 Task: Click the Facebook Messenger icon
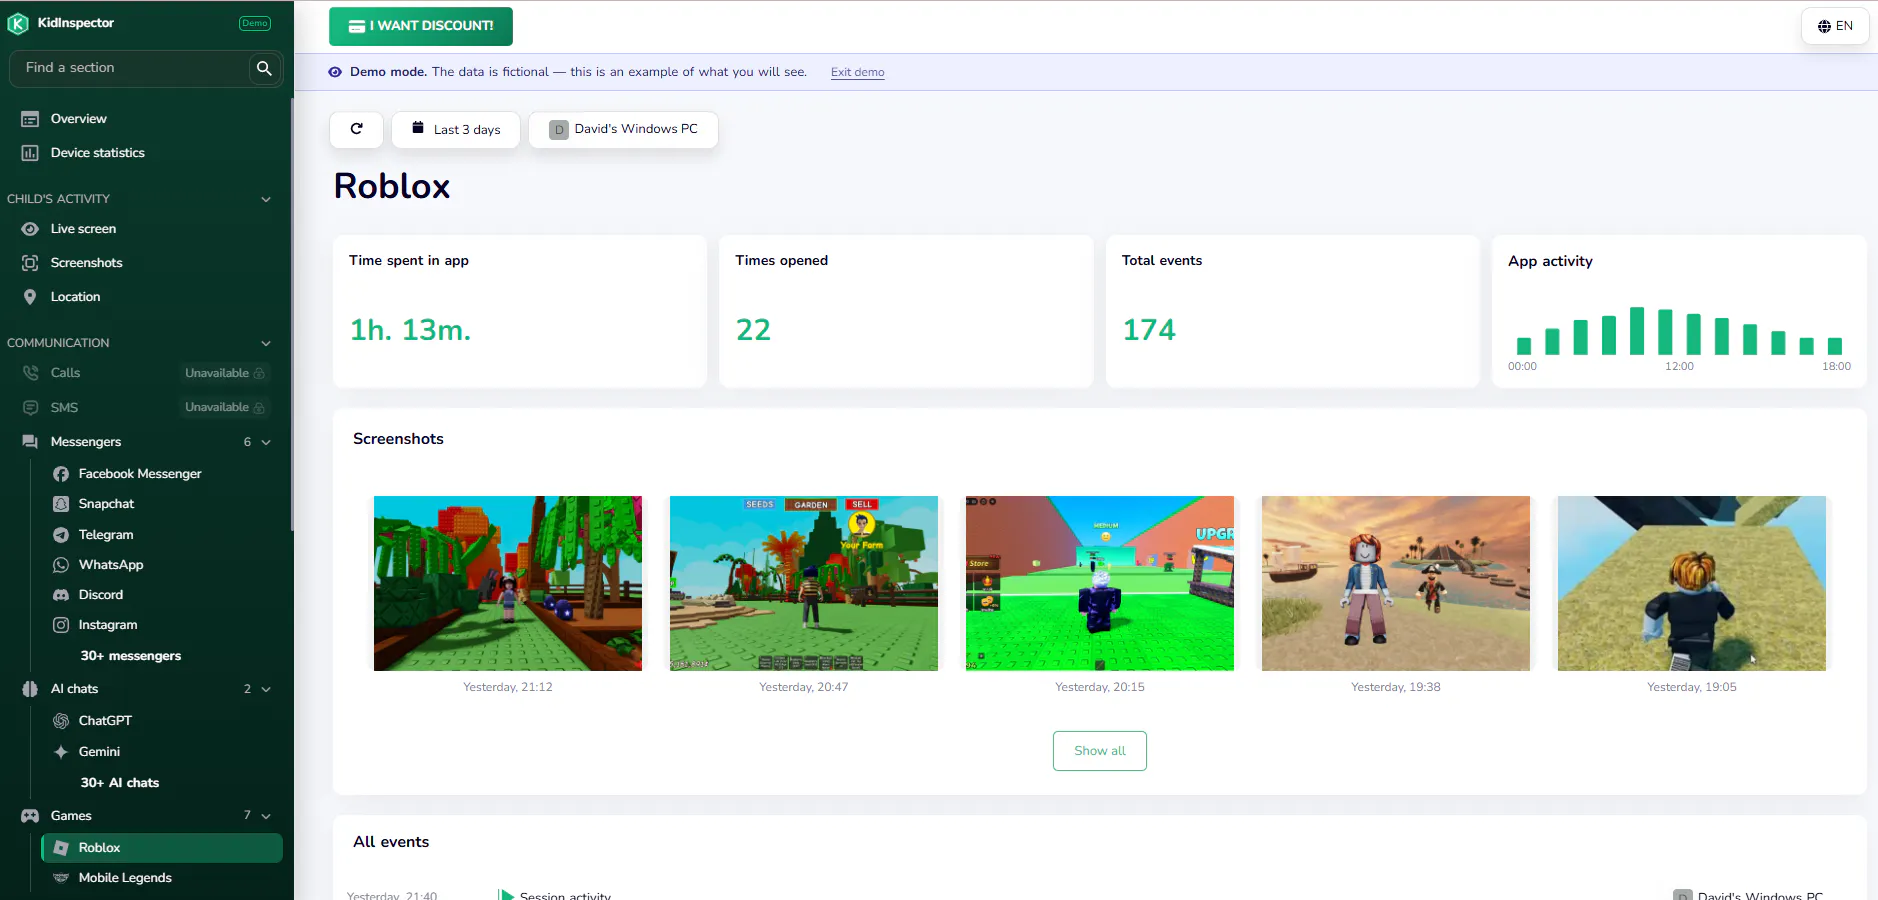61,474
